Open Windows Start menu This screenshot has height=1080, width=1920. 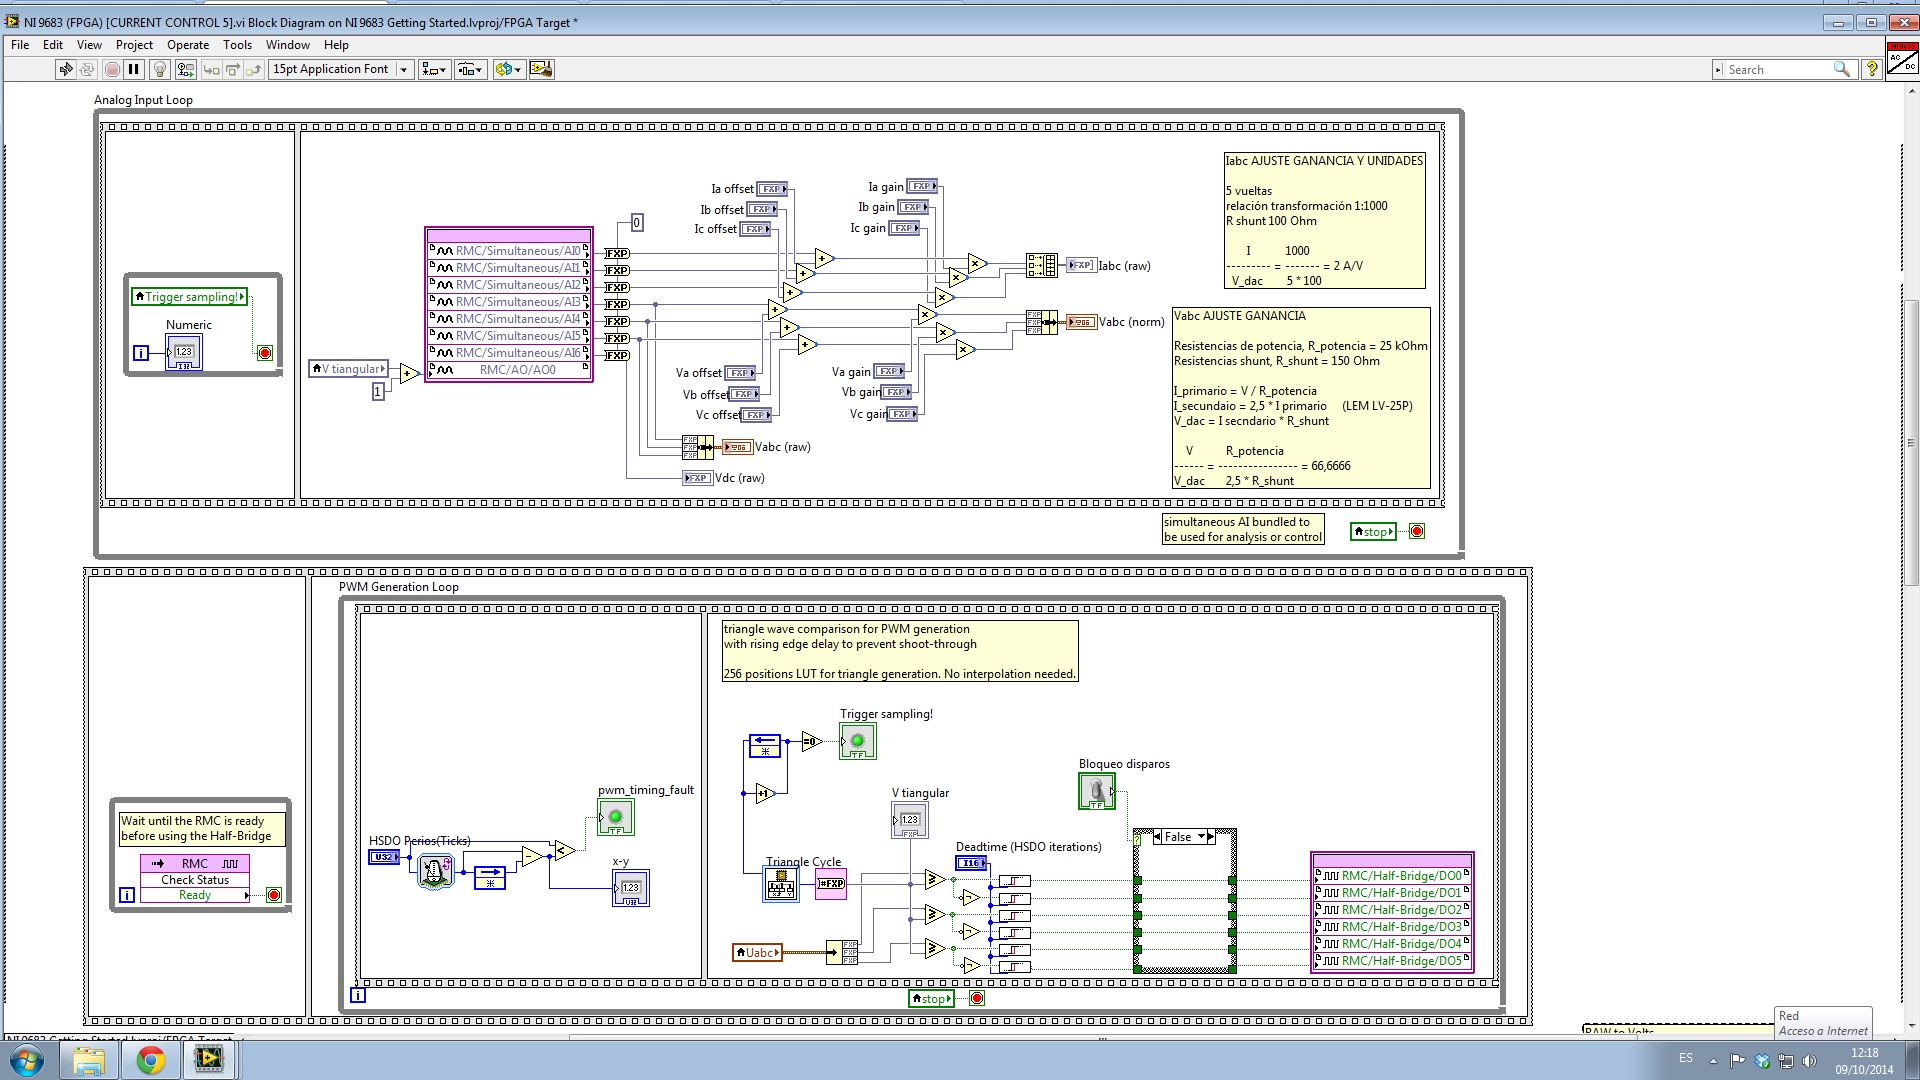tap(27, 1060)
